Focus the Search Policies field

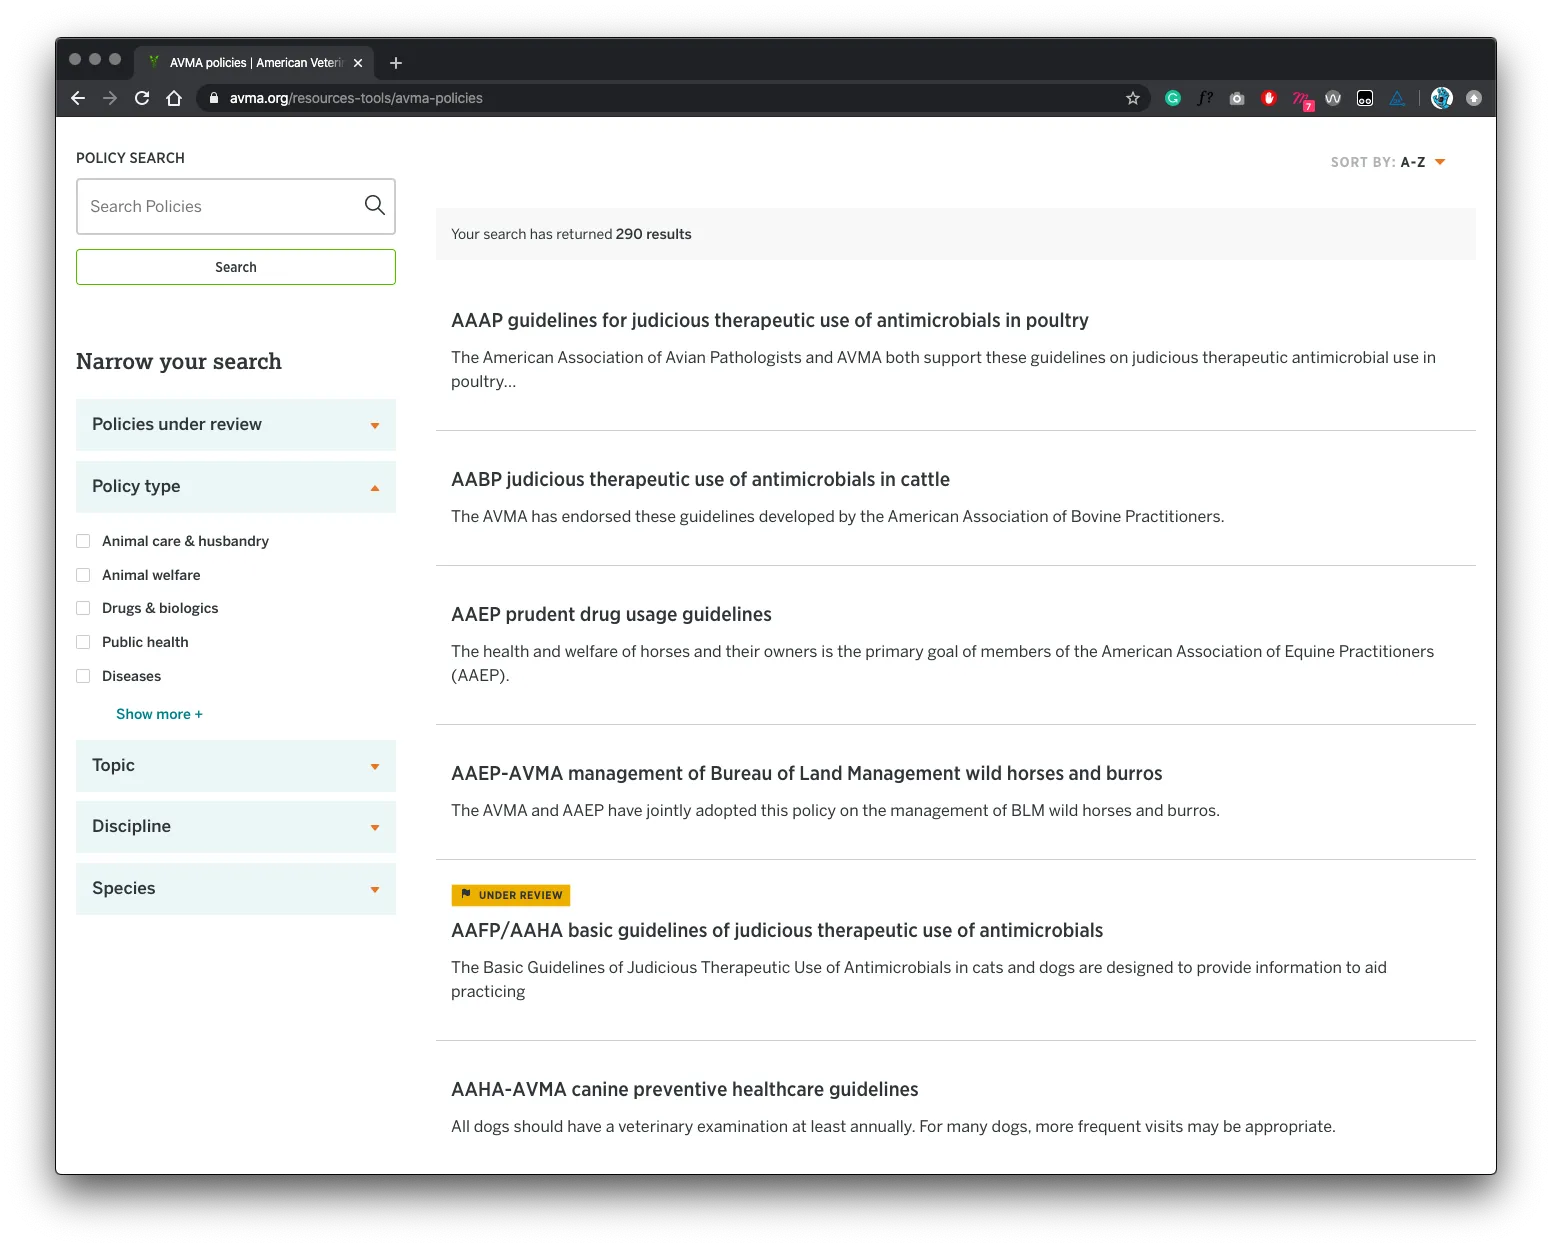coord(236,206)
